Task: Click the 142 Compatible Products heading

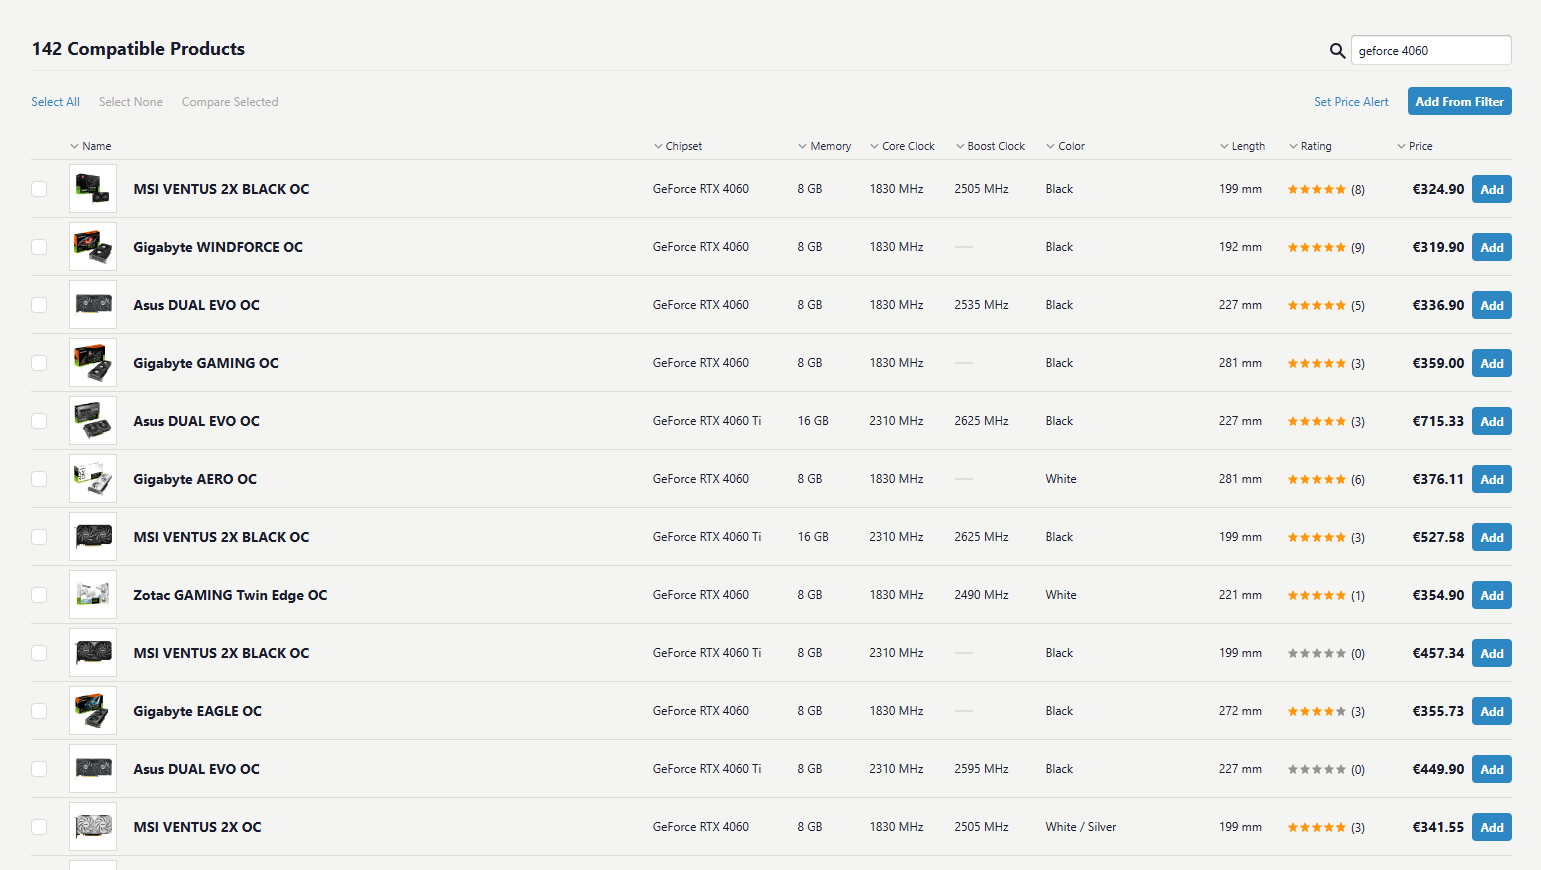Action: click(x=138, y=49)
